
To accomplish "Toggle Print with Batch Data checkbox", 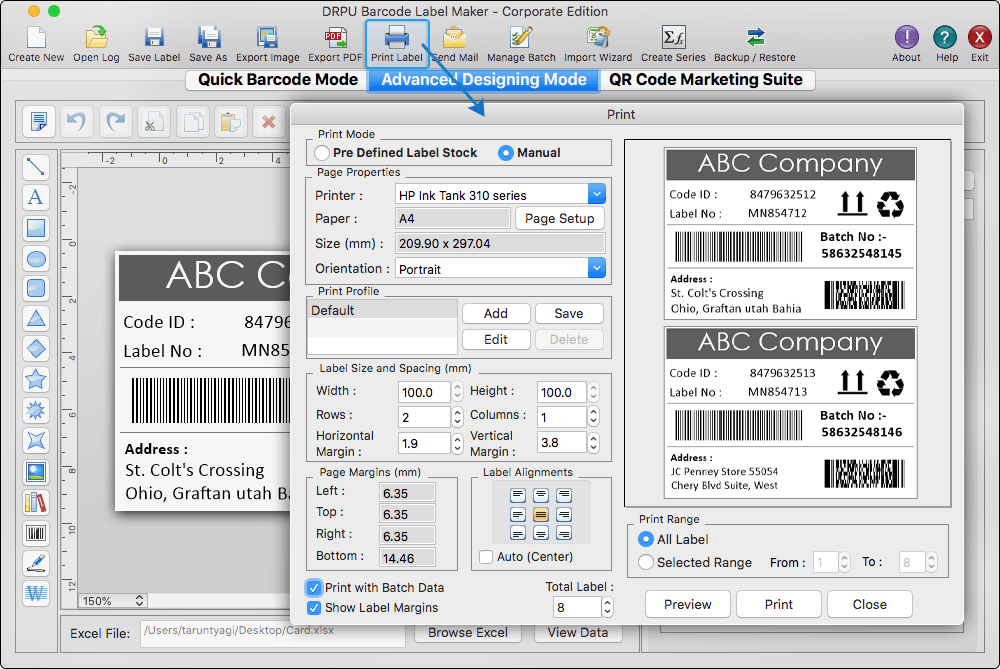I will tap(314, 587).
